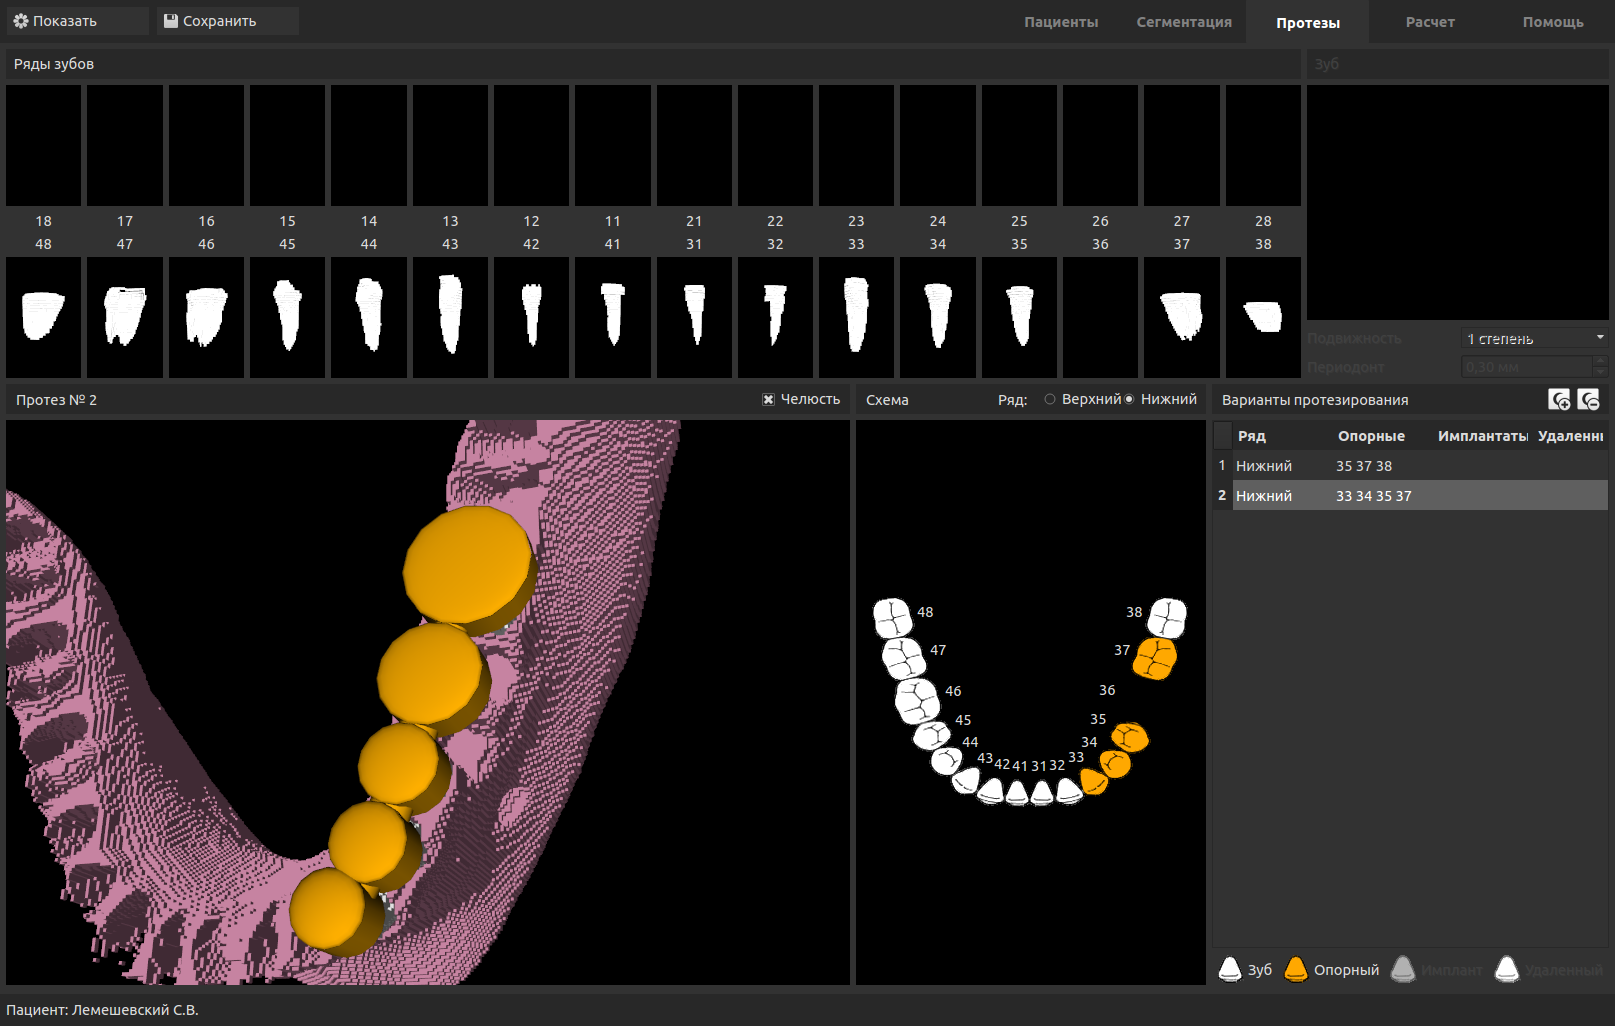Viewport: 1615px width, 1026px height.
Task: Open the Расчет tab
Action: [1429, 22]
